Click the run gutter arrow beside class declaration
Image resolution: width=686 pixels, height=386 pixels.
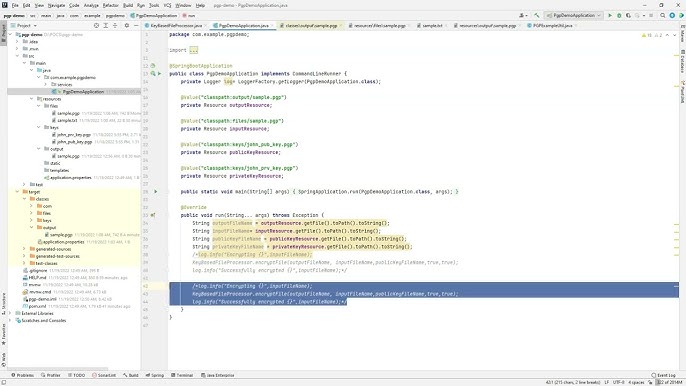(159, 74)
